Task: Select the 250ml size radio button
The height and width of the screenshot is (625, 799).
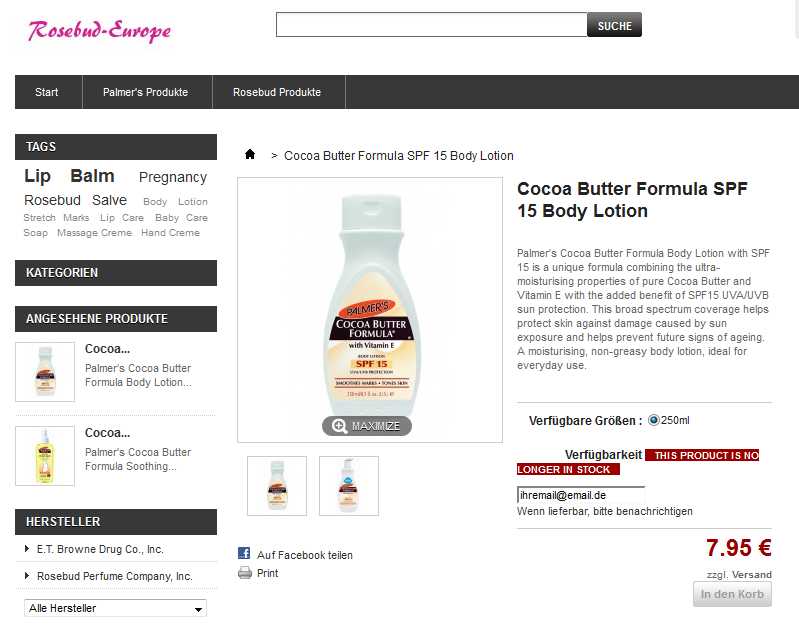Action: [x=653, y=420]
